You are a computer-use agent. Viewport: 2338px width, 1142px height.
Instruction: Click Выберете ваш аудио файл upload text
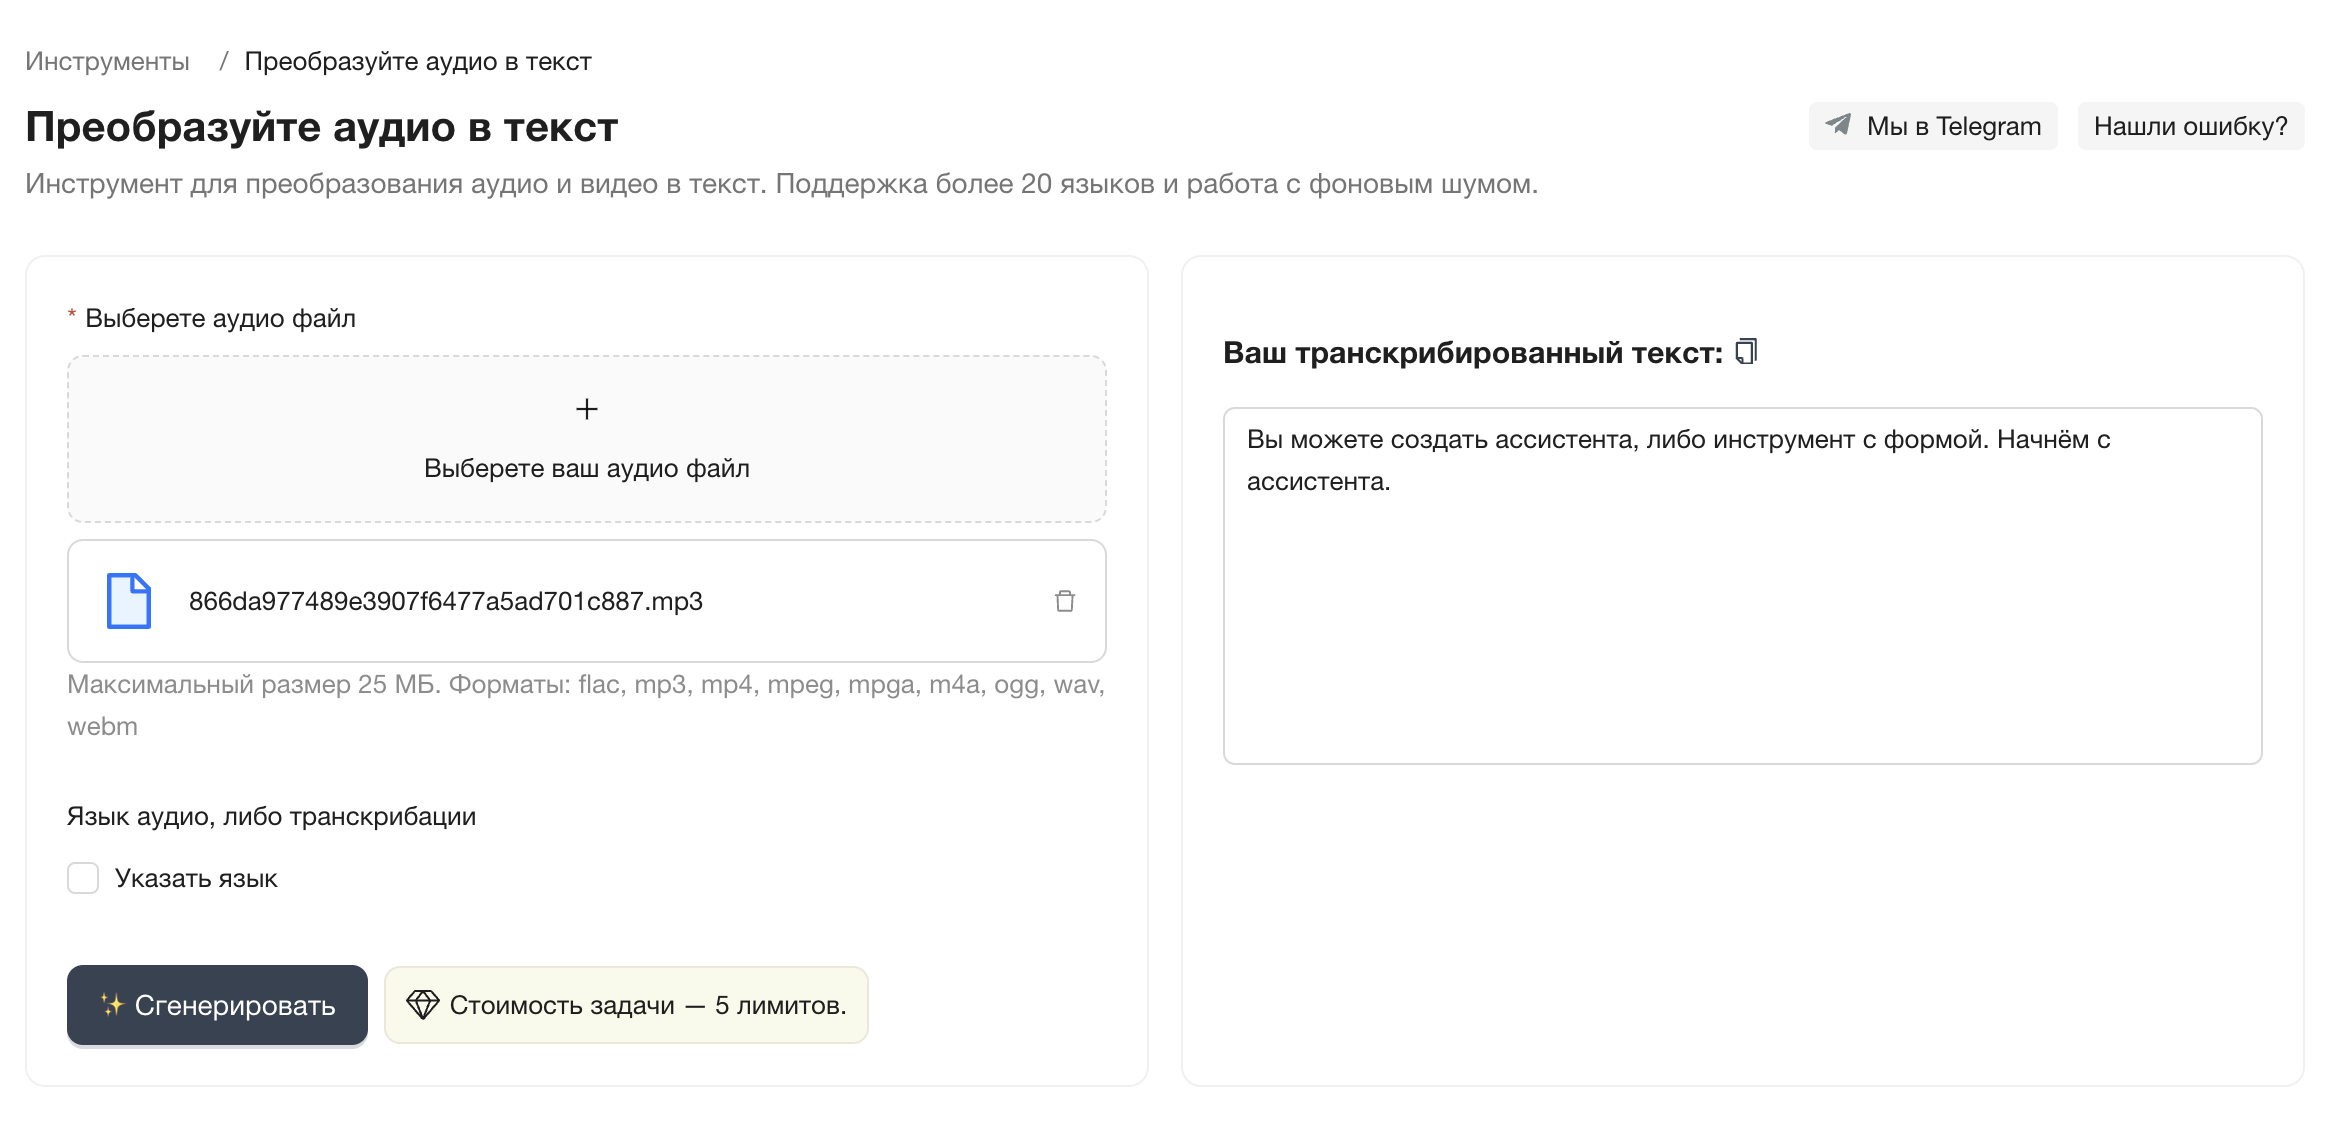tap(587, 468)
